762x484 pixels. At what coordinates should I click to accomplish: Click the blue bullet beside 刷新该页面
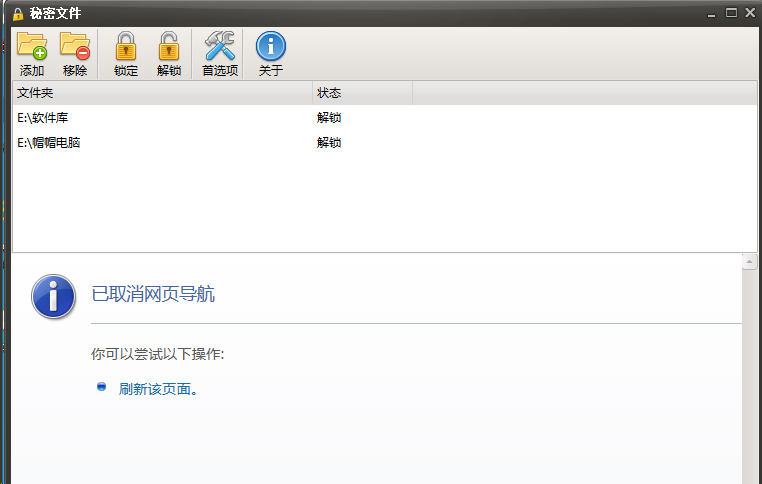tap(101, 387)
